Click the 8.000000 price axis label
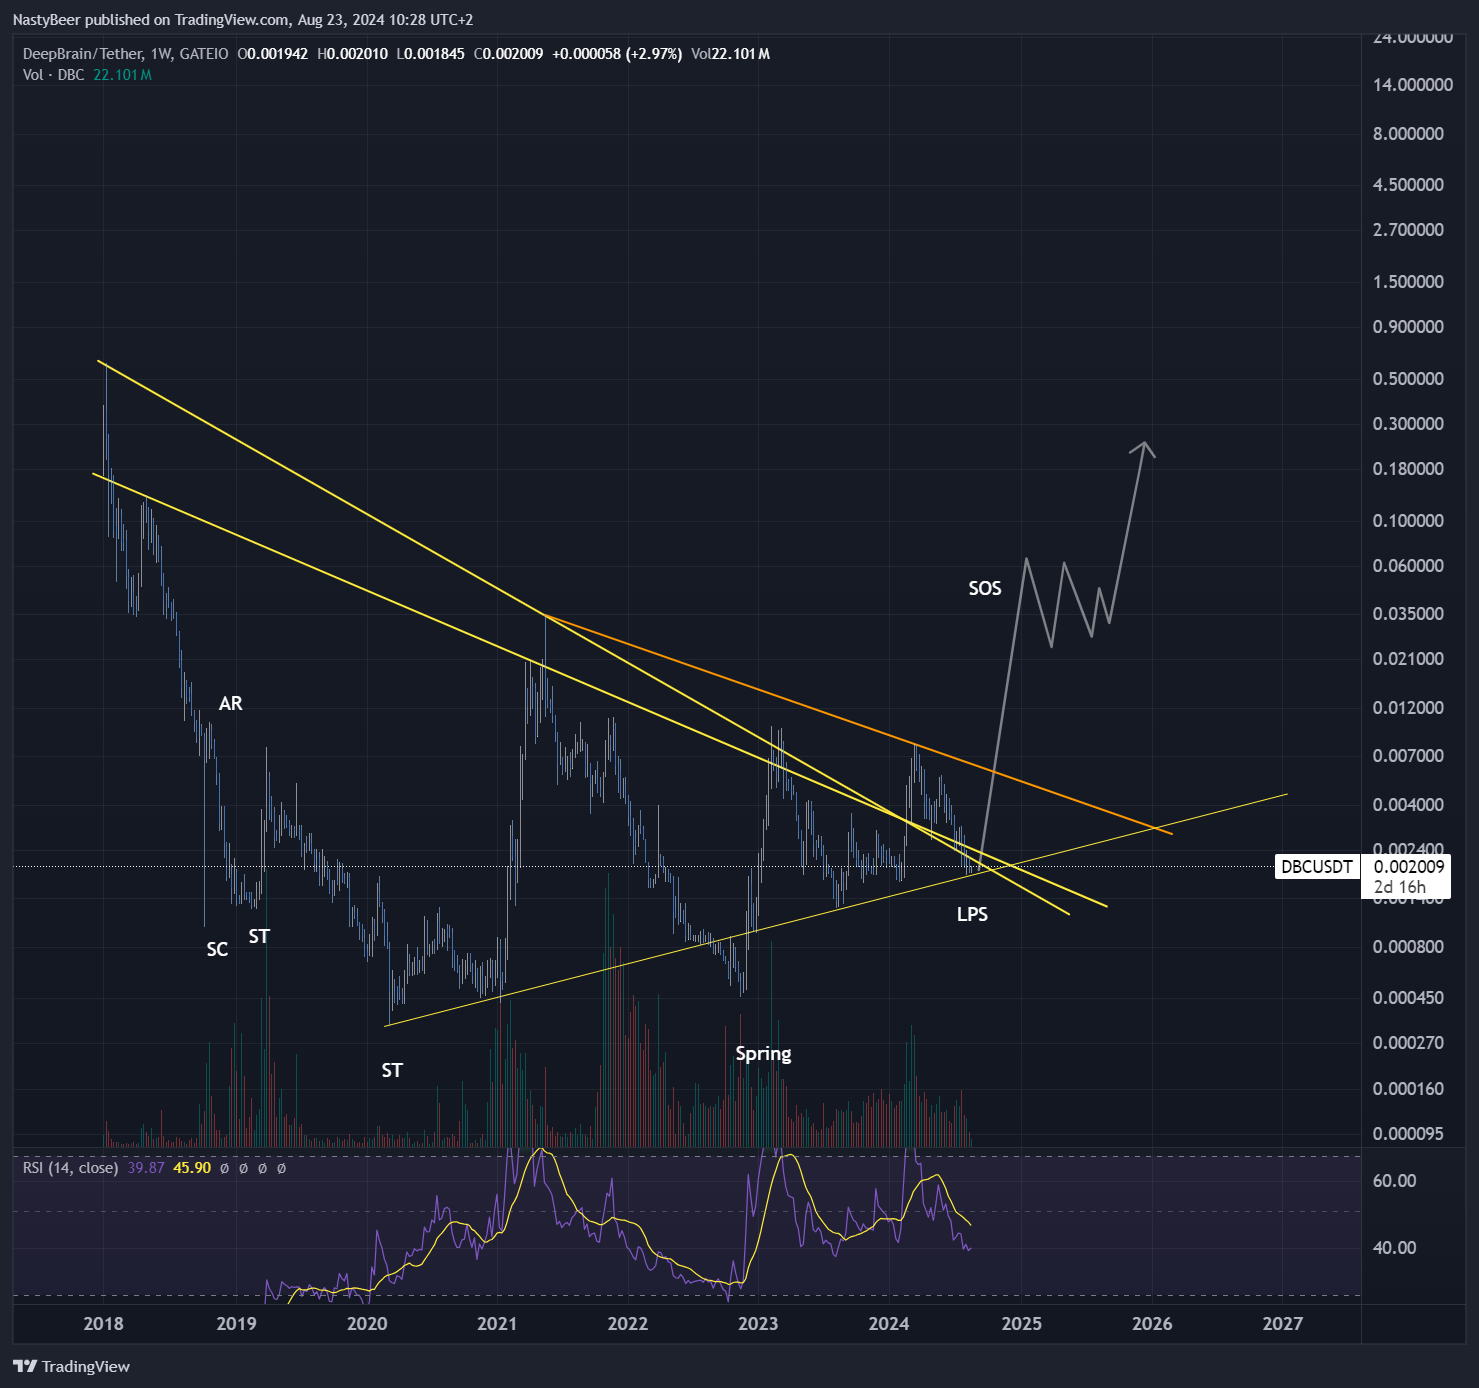1479x1388 pixels. click(x=1409, y=134)
